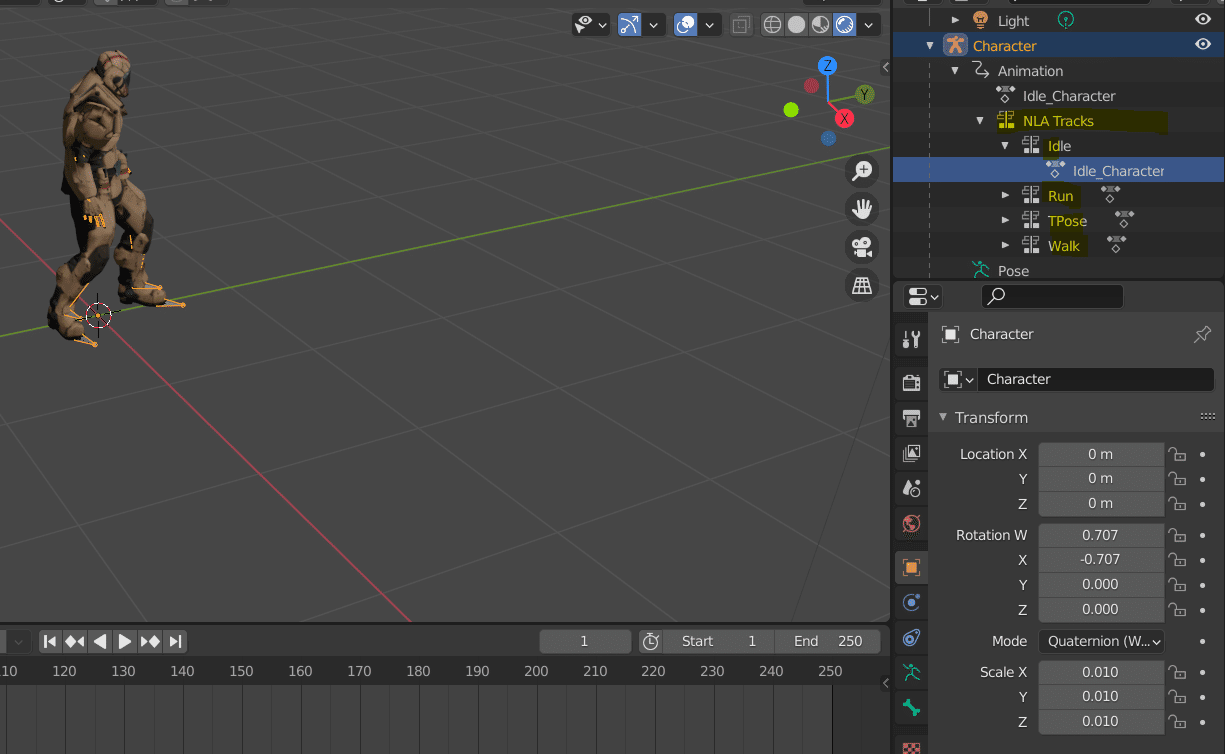Click the Rotation W value field
Screen dimensions: 1225x754
[1101, 535]
